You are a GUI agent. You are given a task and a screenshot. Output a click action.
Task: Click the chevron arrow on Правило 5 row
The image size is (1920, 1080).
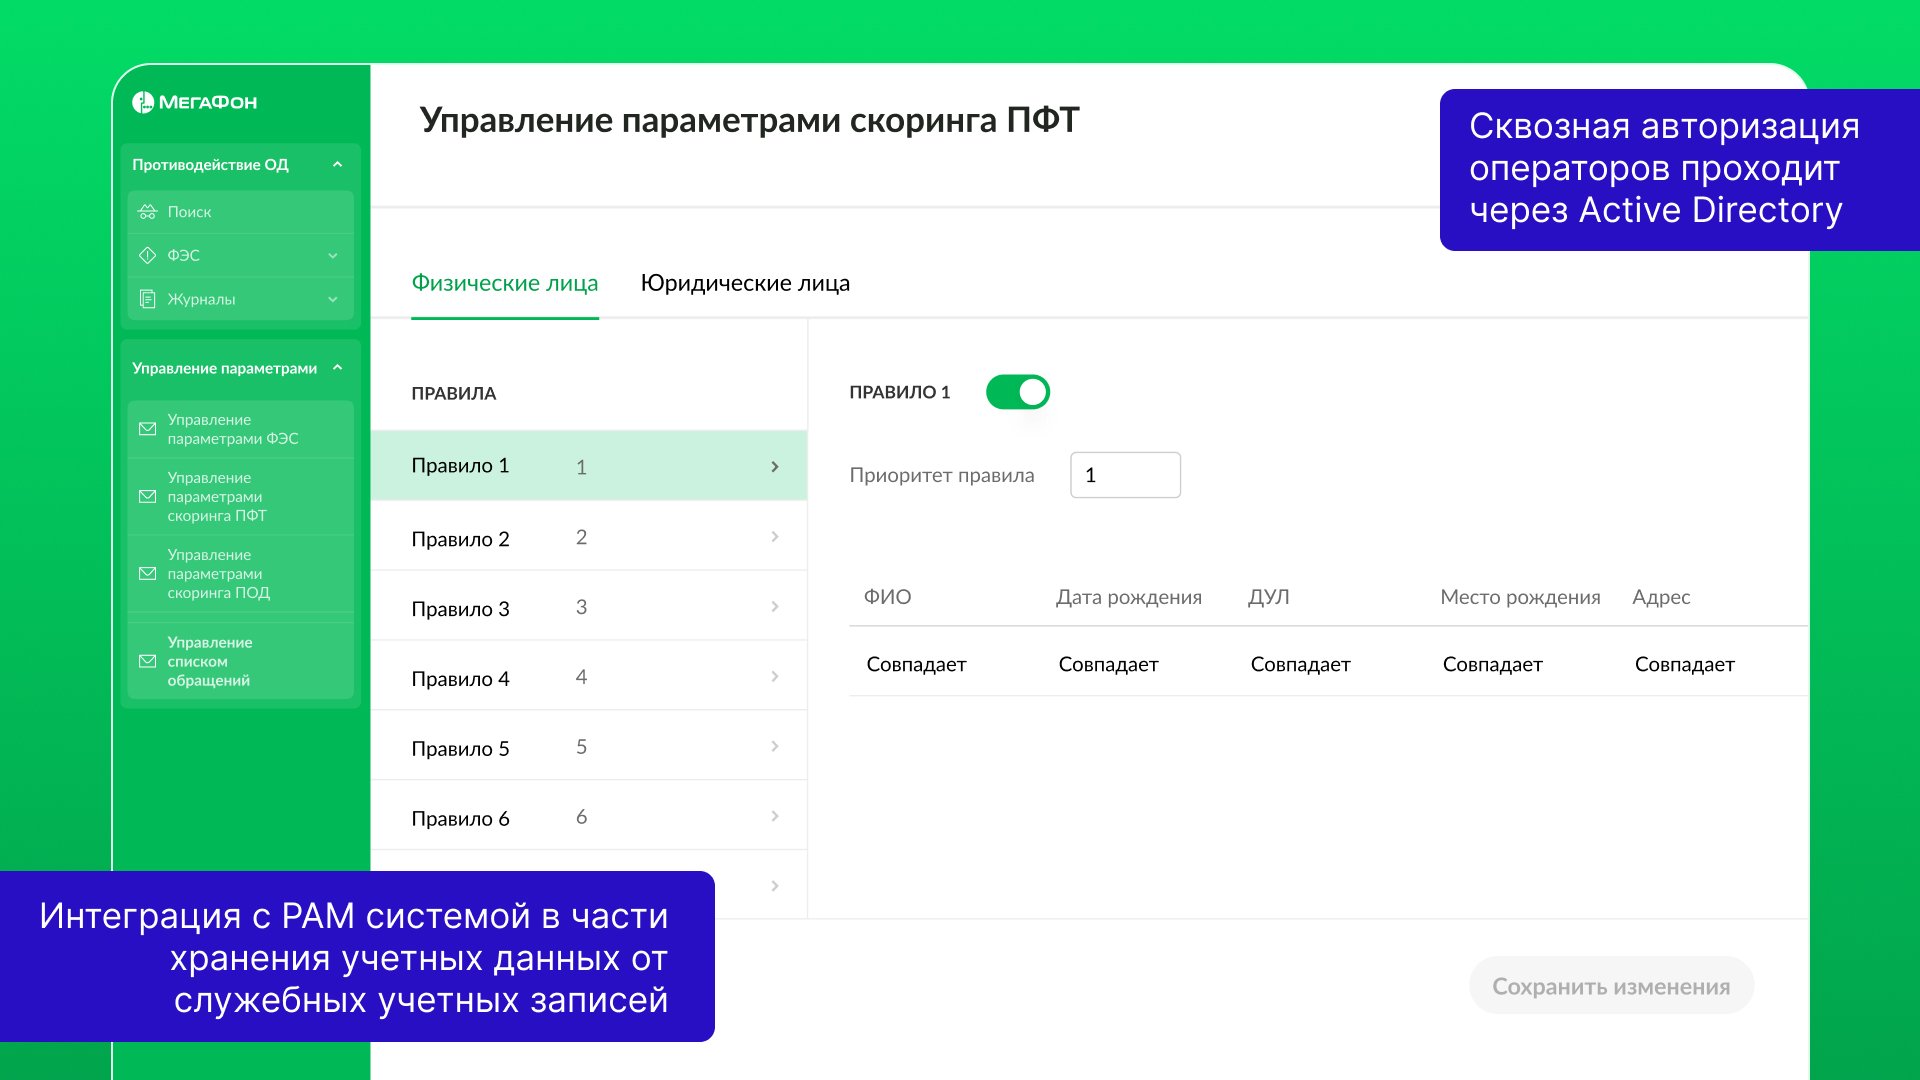point(775,747)
